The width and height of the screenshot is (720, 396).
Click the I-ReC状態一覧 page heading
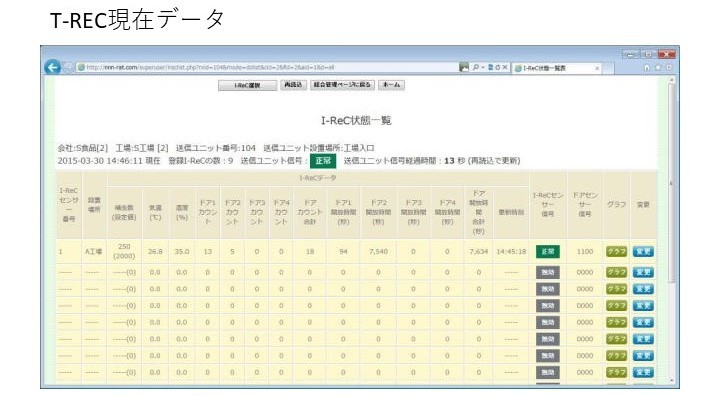tap(356, 120)
